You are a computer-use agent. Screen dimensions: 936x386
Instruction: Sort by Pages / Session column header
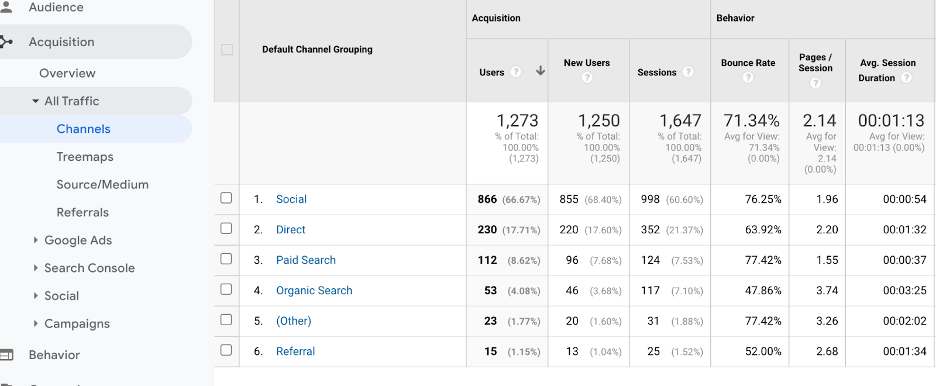pyautogui.click(x=815, y=63)
